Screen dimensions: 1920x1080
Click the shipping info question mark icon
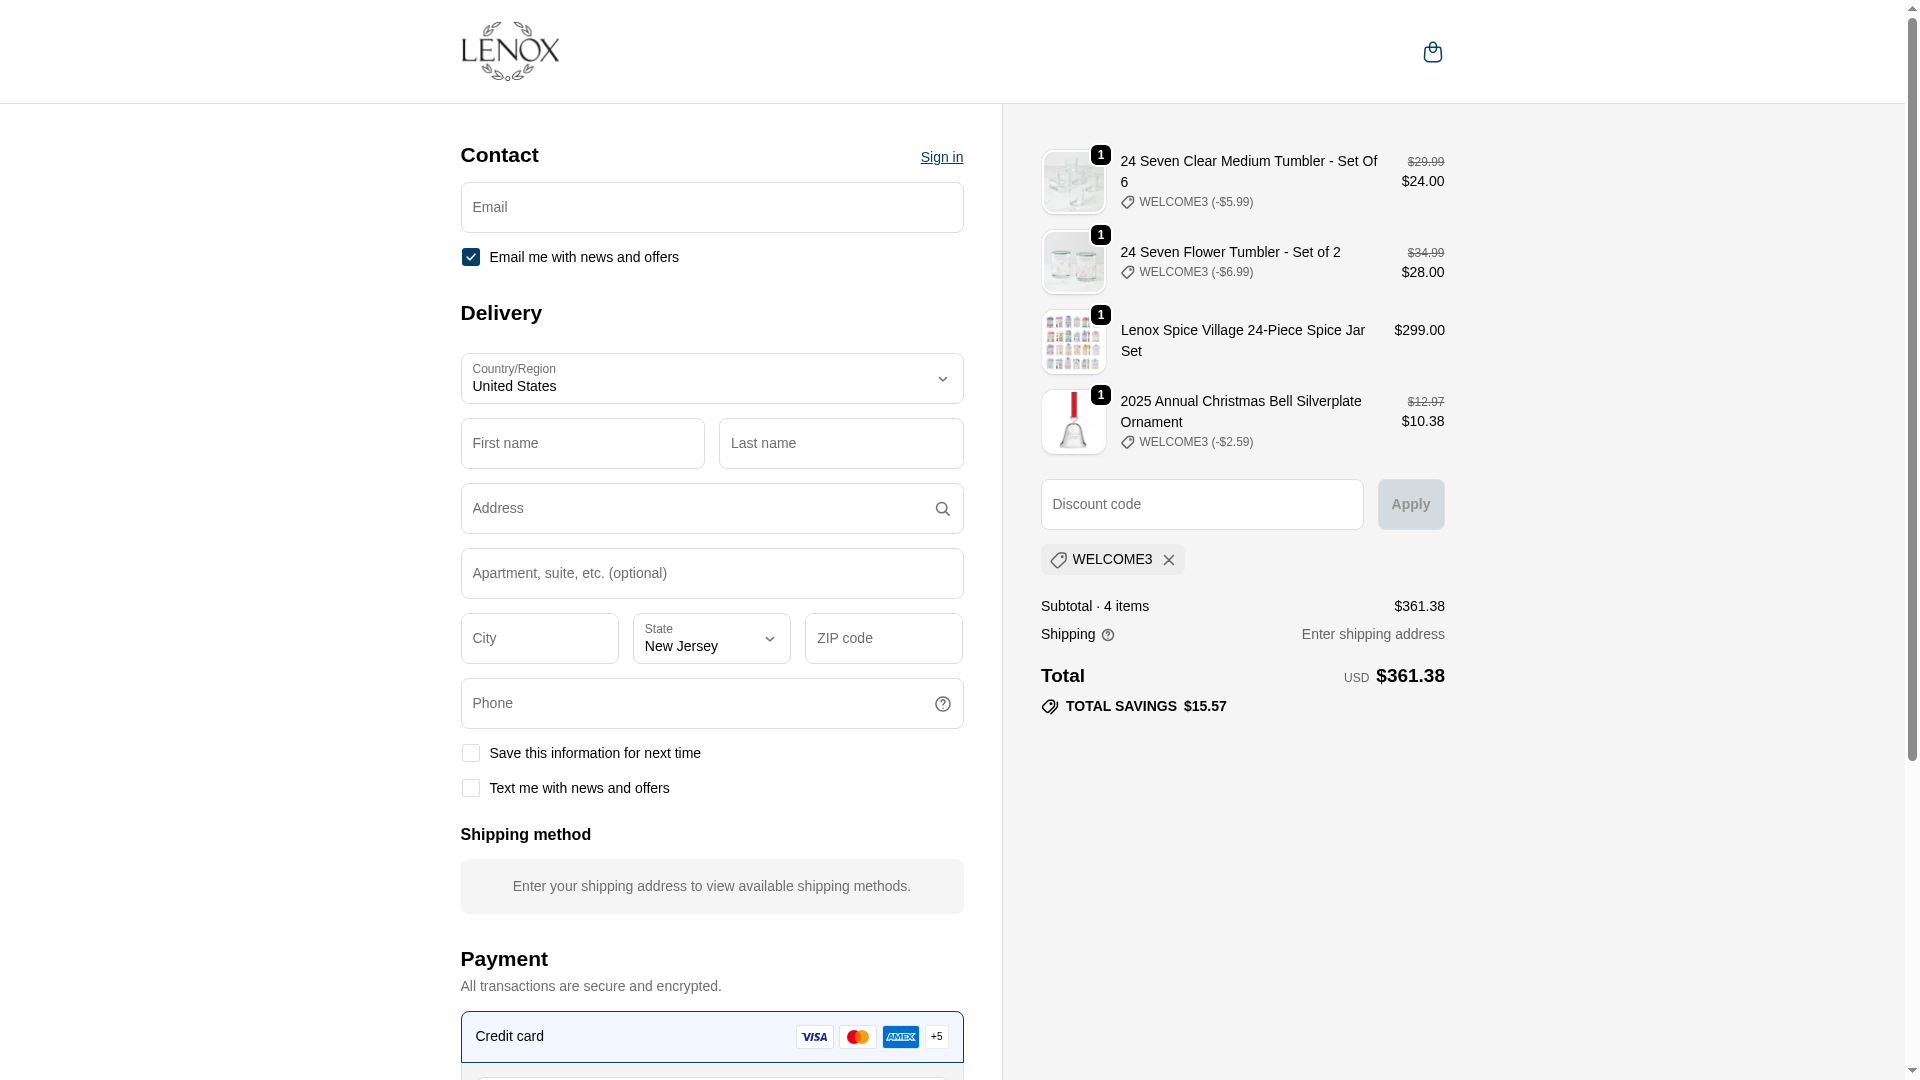tap(1108, 635)
